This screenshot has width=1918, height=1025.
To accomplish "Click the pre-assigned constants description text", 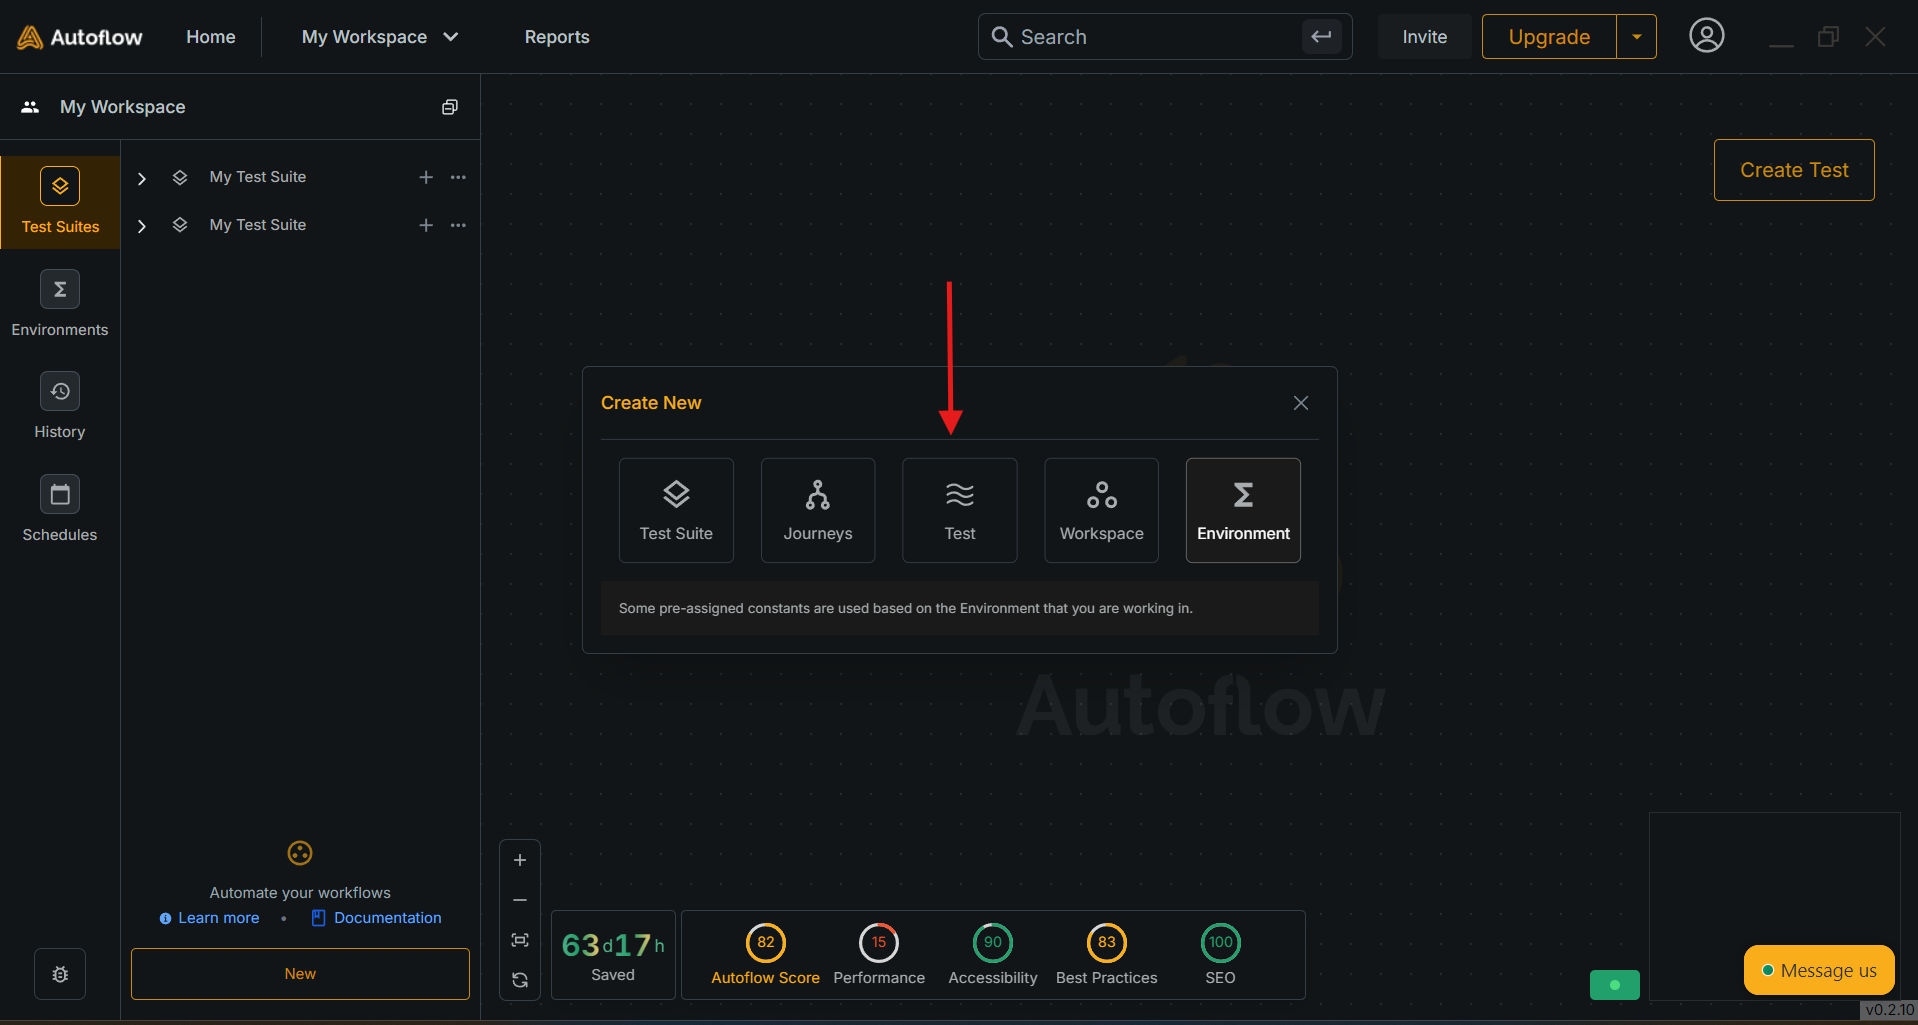I will (x=906, y=608).
